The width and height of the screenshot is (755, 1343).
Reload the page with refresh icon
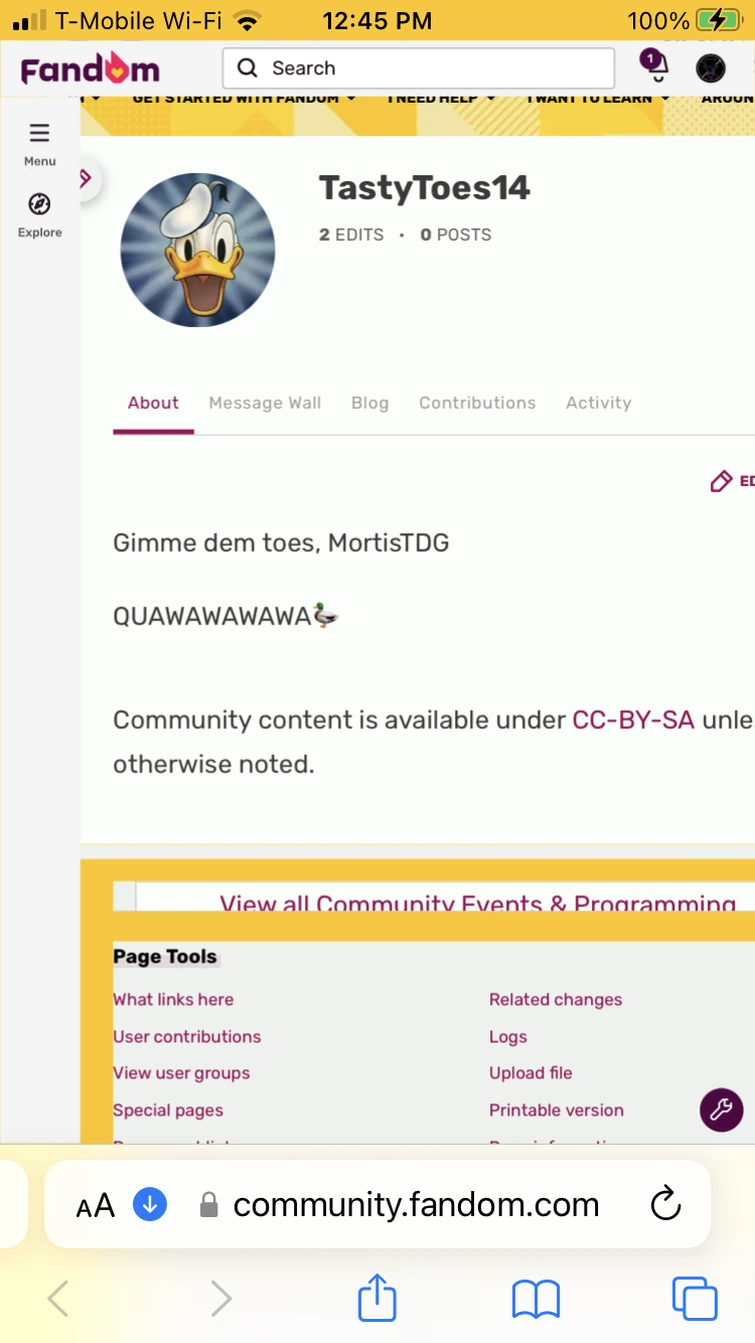(x=665, y=1204)
